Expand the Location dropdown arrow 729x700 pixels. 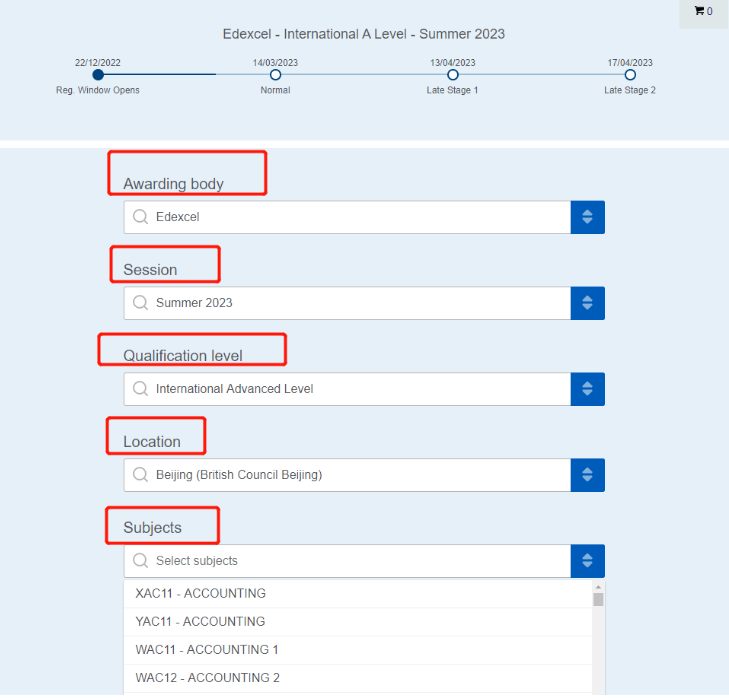coord(588,475)
